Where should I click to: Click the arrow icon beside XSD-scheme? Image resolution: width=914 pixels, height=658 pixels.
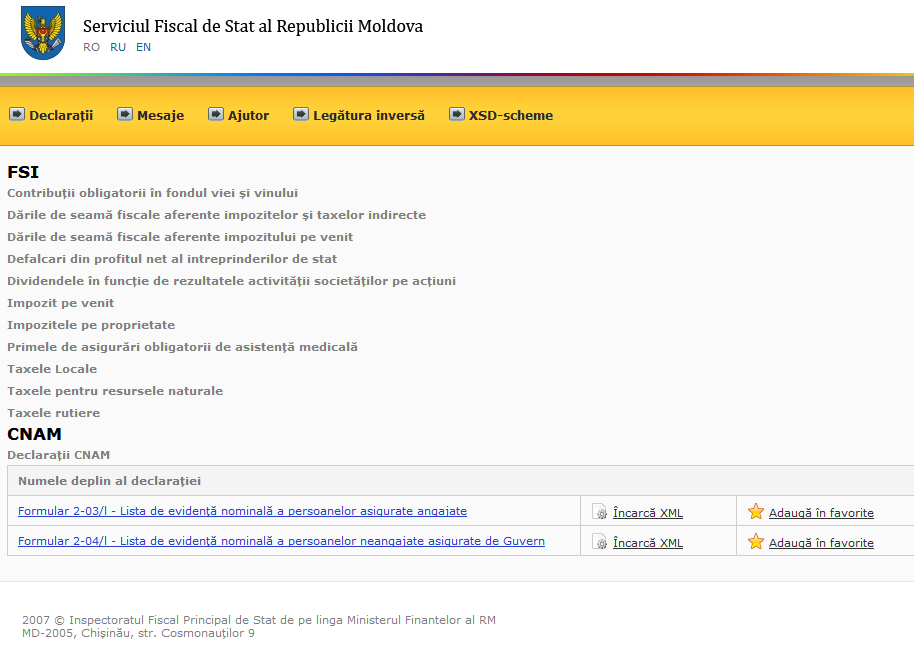pos(457,114)
